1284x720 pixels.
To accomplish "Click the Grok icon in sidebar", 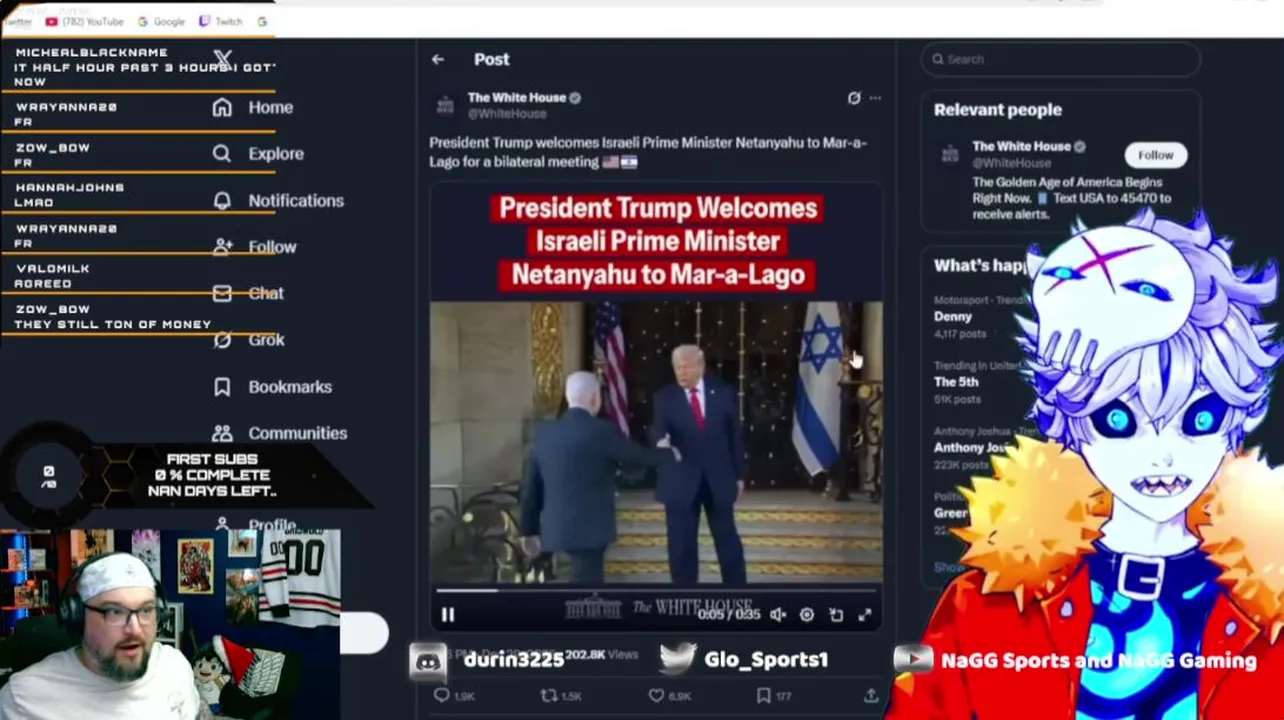I will click(222, 340).
